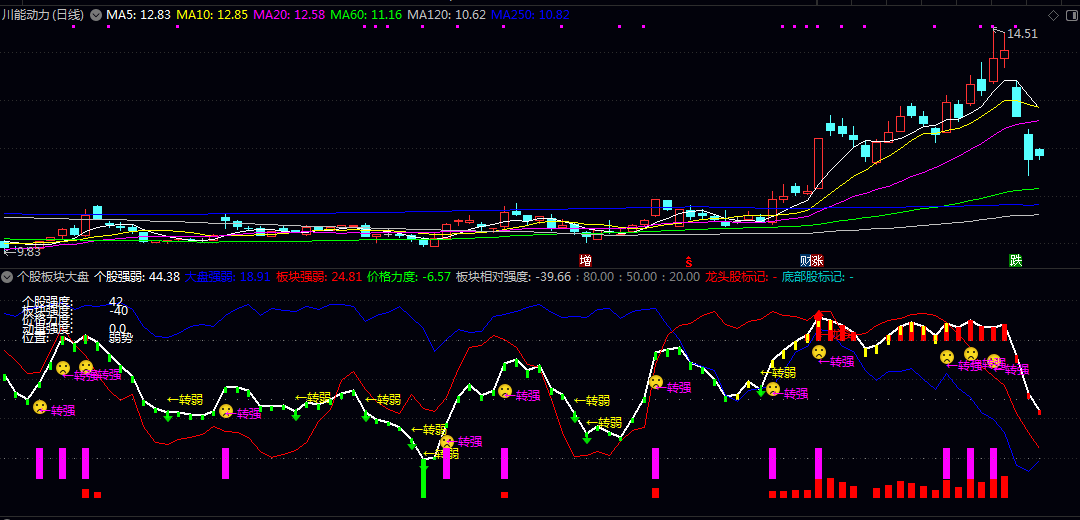
Task: Select the MA10 moving average label
Action: [x=212, y=15]
